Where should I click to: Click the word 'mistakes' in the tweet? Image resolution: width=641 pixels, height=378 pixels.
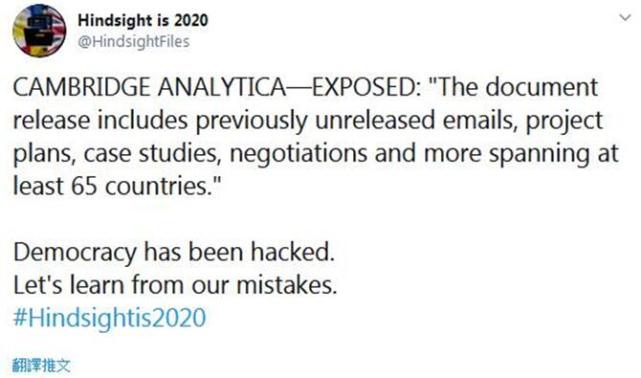(x=287, y=285)
